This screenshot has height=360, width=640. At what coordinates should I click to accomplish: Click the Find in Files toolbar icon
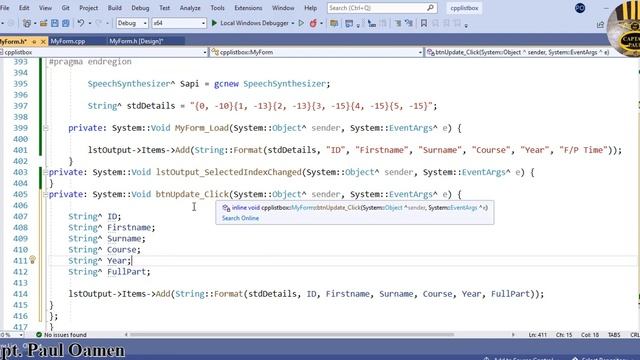(334, 23)
